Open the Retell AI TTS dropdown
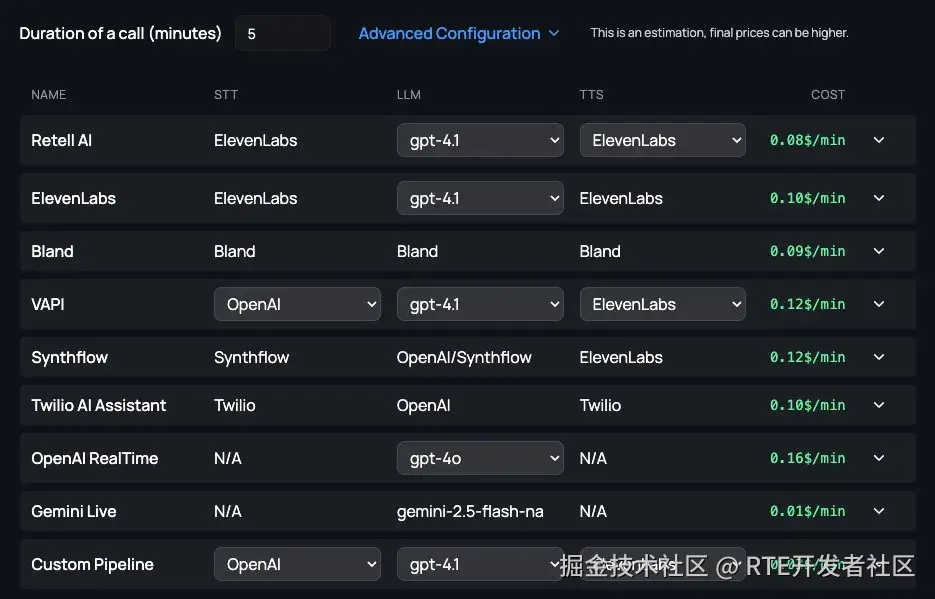This screenshot has height=599, width=935. 662,140
